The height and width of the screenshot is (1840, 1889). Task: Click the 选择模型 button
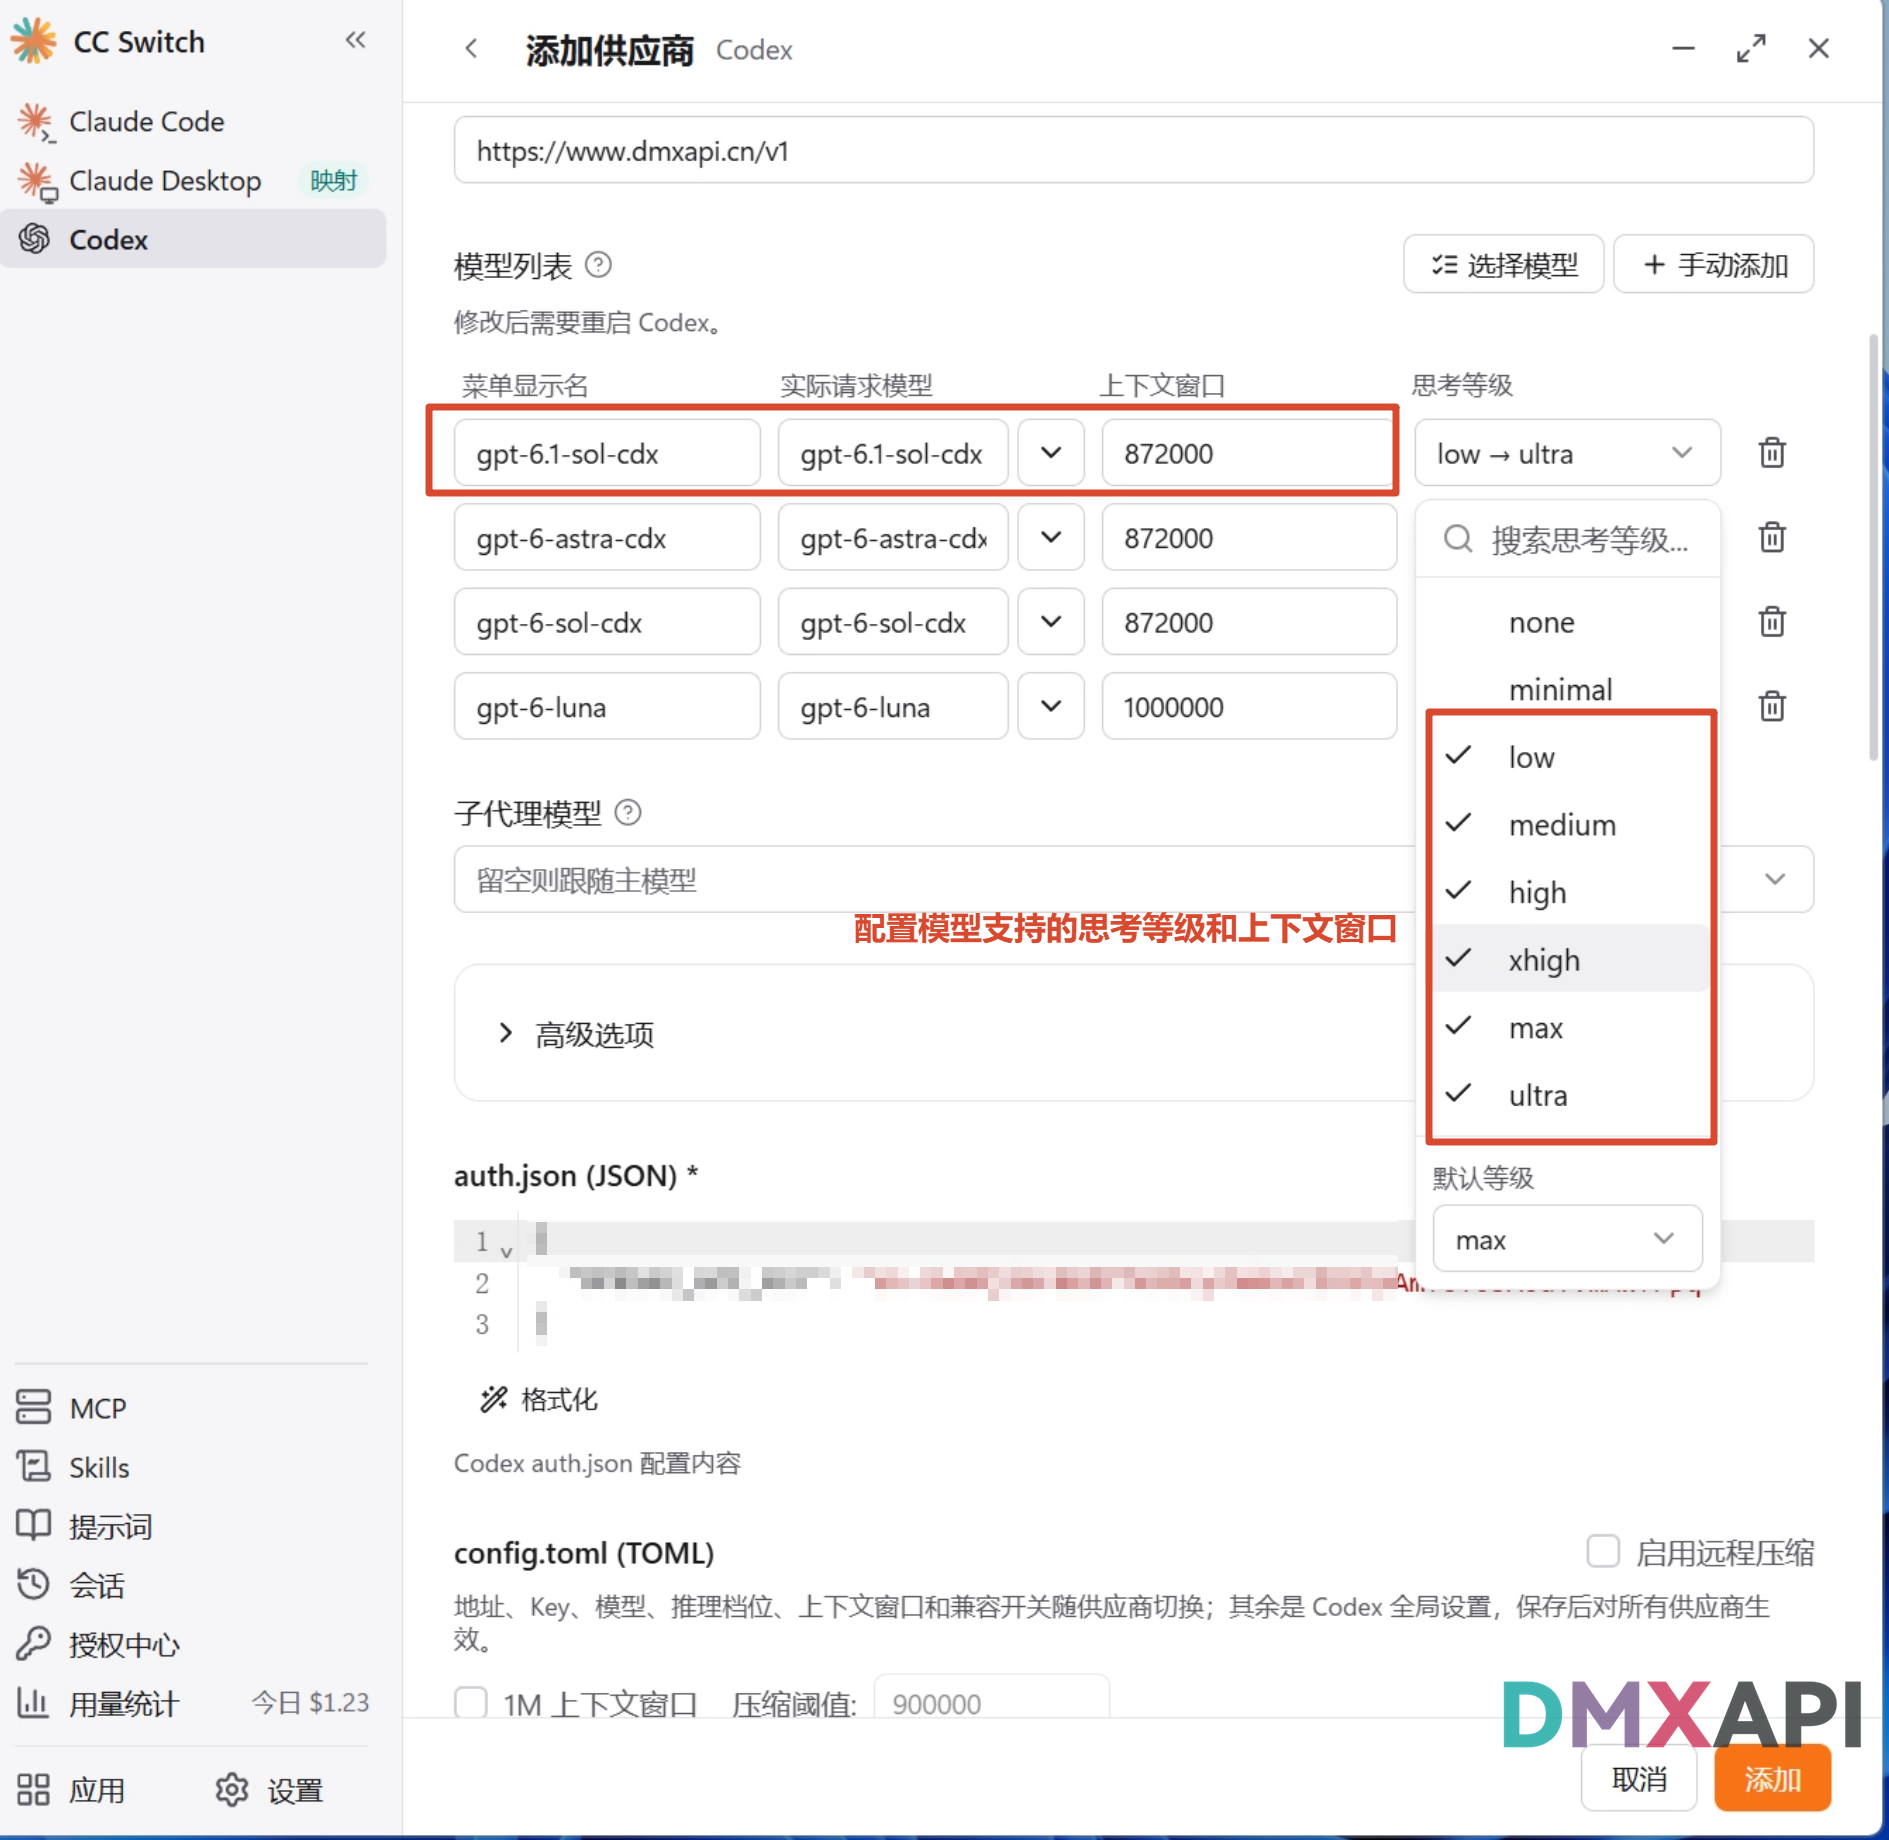click(1503, 265)
